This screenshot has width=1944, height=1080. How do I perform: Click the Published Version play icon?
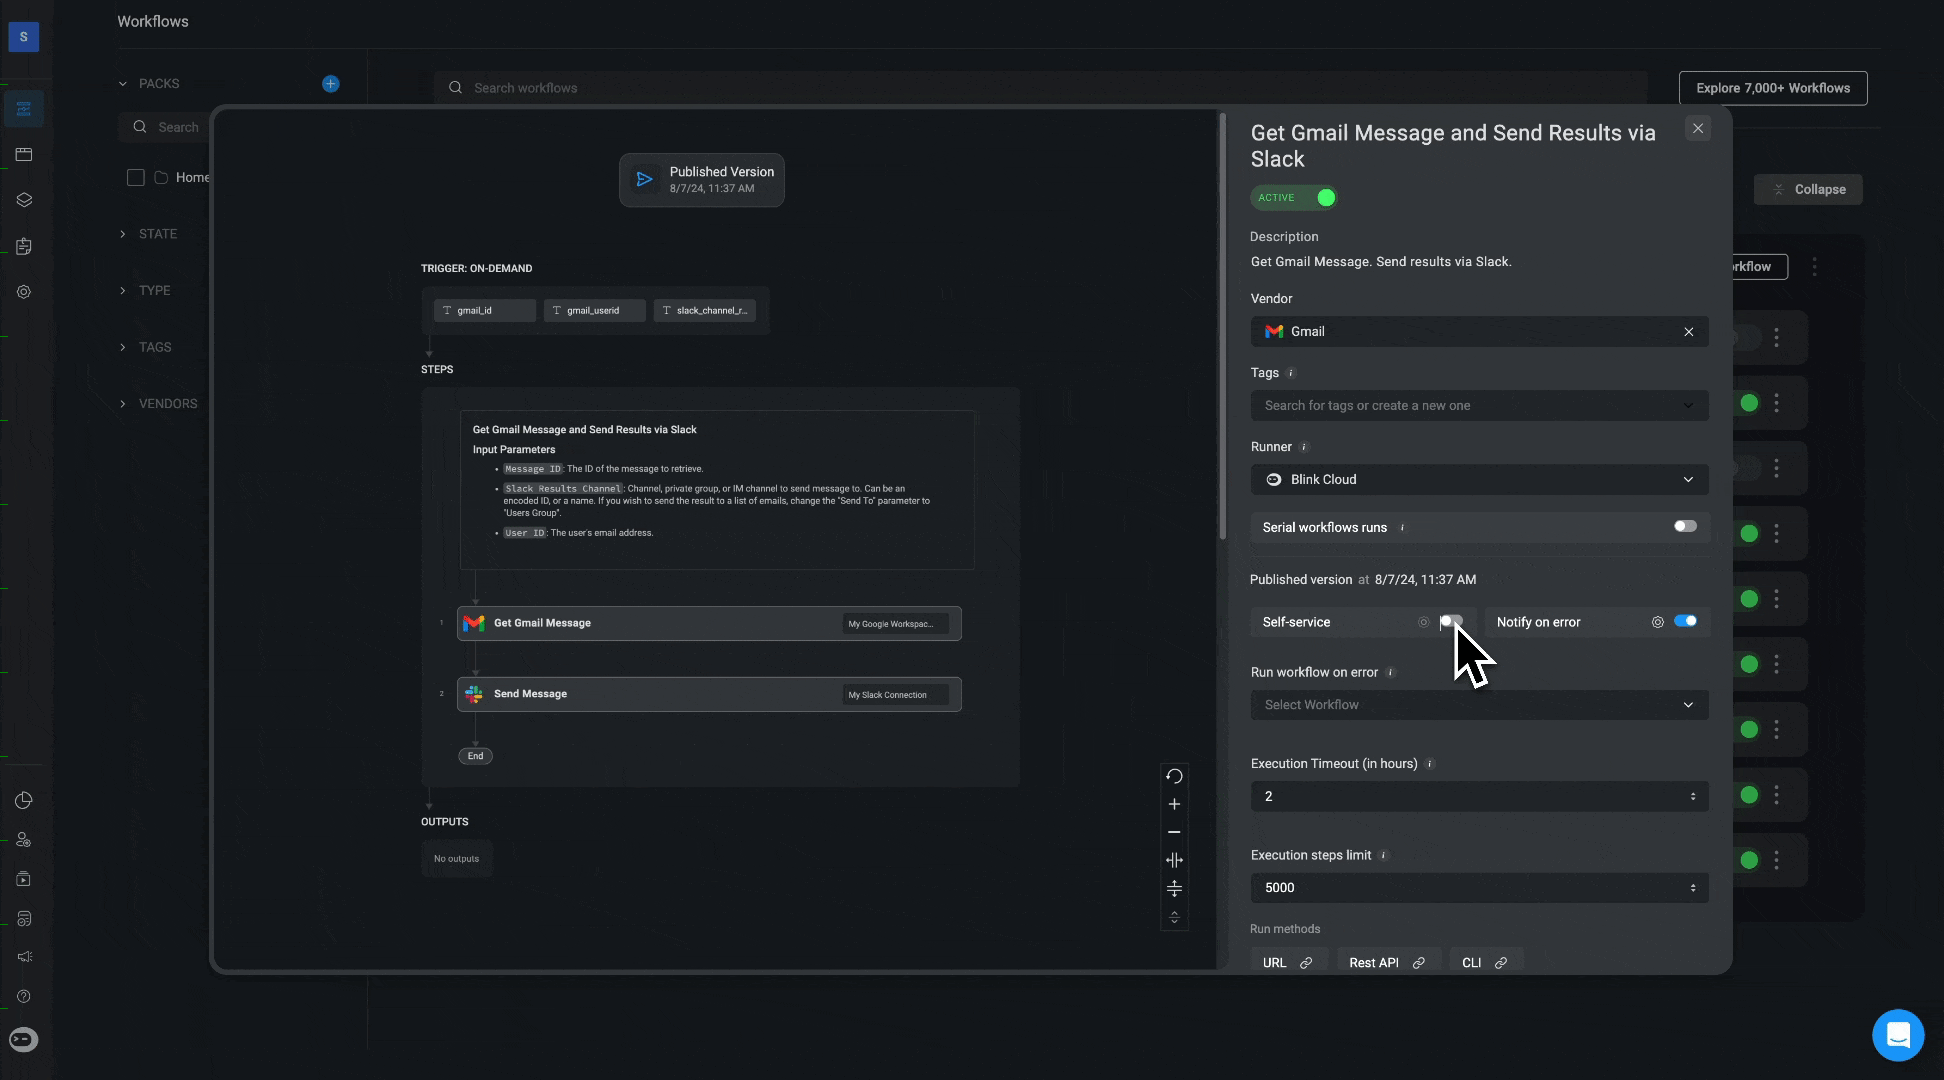[x=645, y=180]
